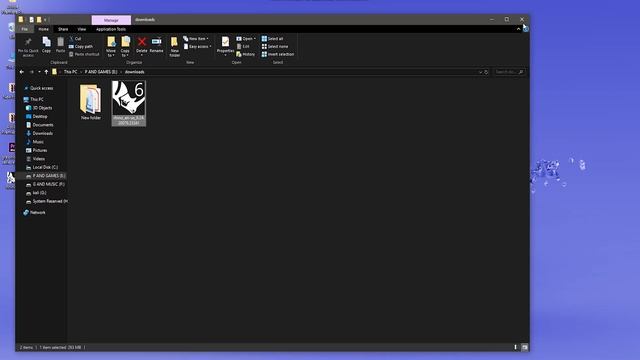Open the Open dropdown in ribbon
640x360 pixels.
[246, 38]
